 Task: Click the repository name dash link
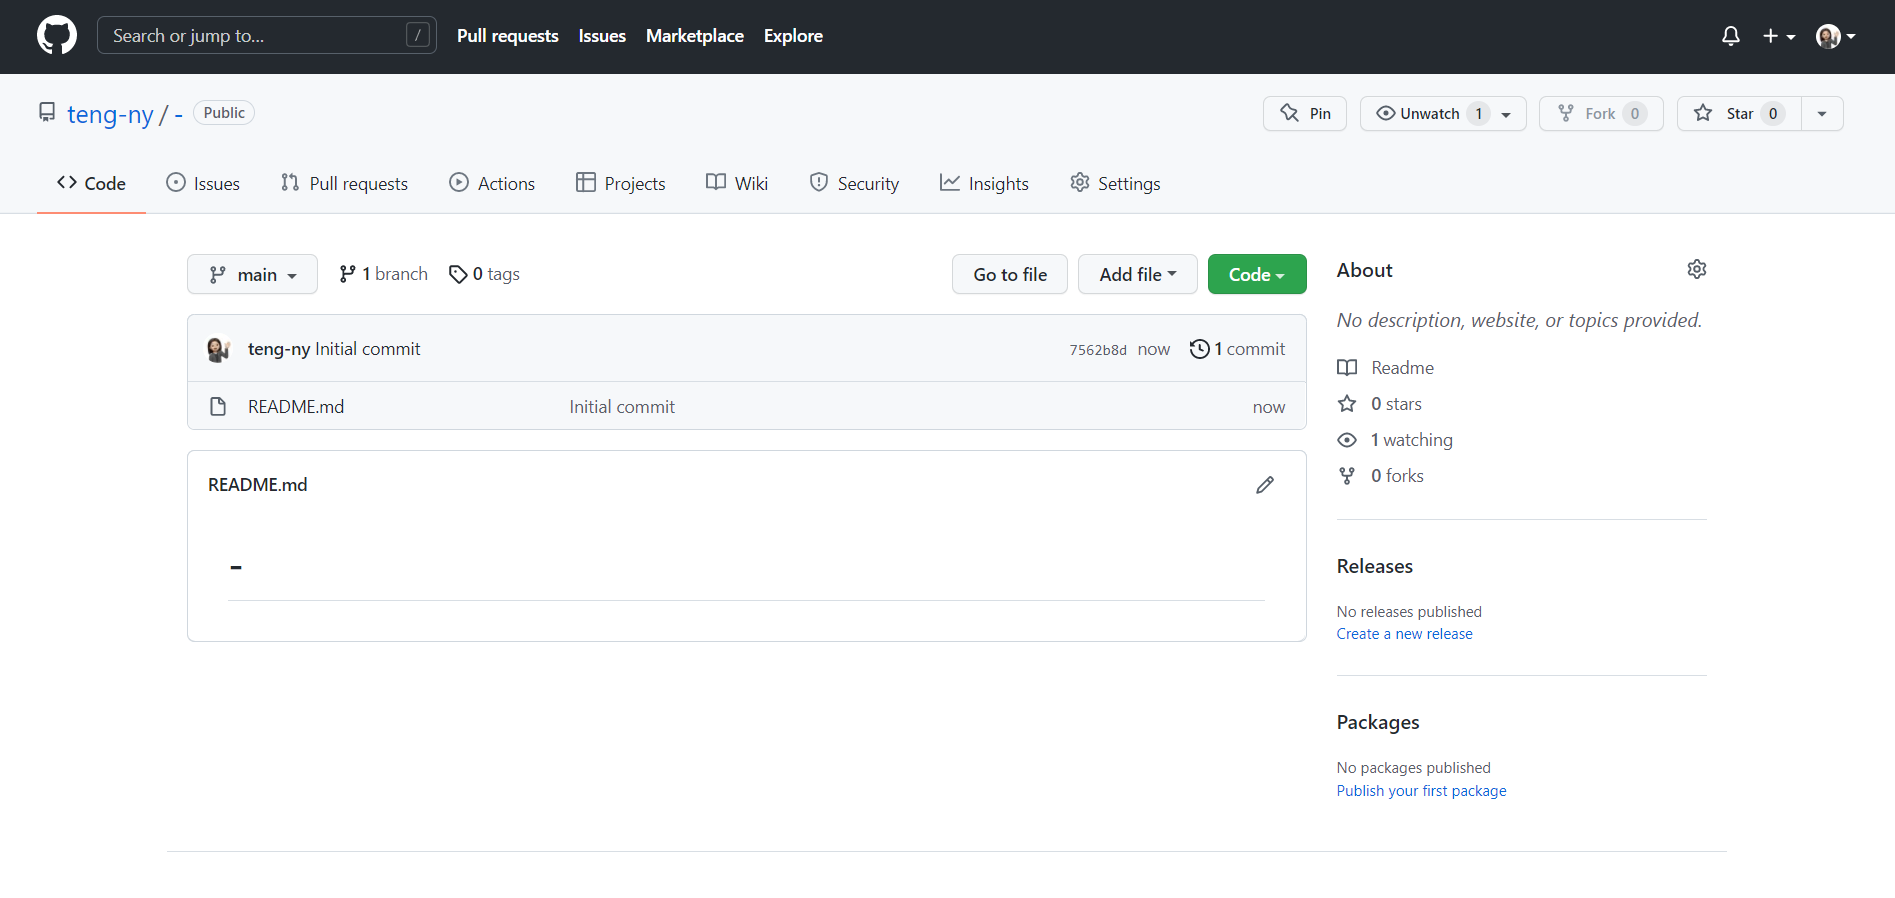pos(178,115)
